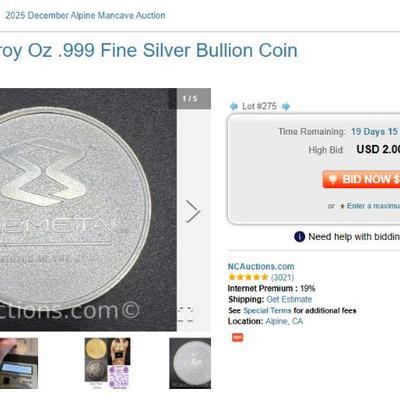Advance gallery with the next image chevron

point(193,211)
